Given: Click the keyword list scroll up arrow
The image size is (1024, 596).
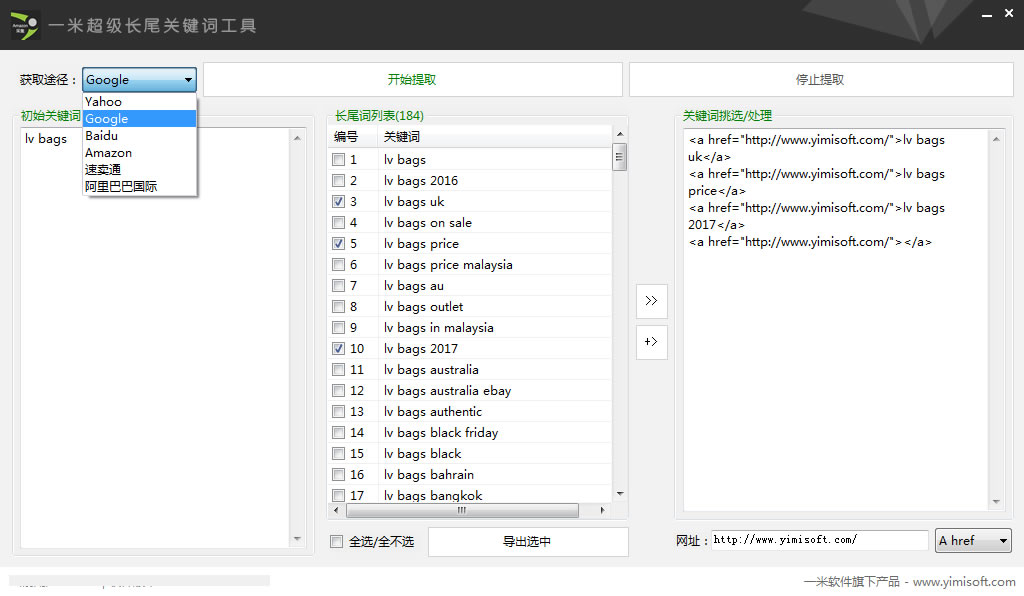Looking at the screenshot, I should tap(620, 134).
